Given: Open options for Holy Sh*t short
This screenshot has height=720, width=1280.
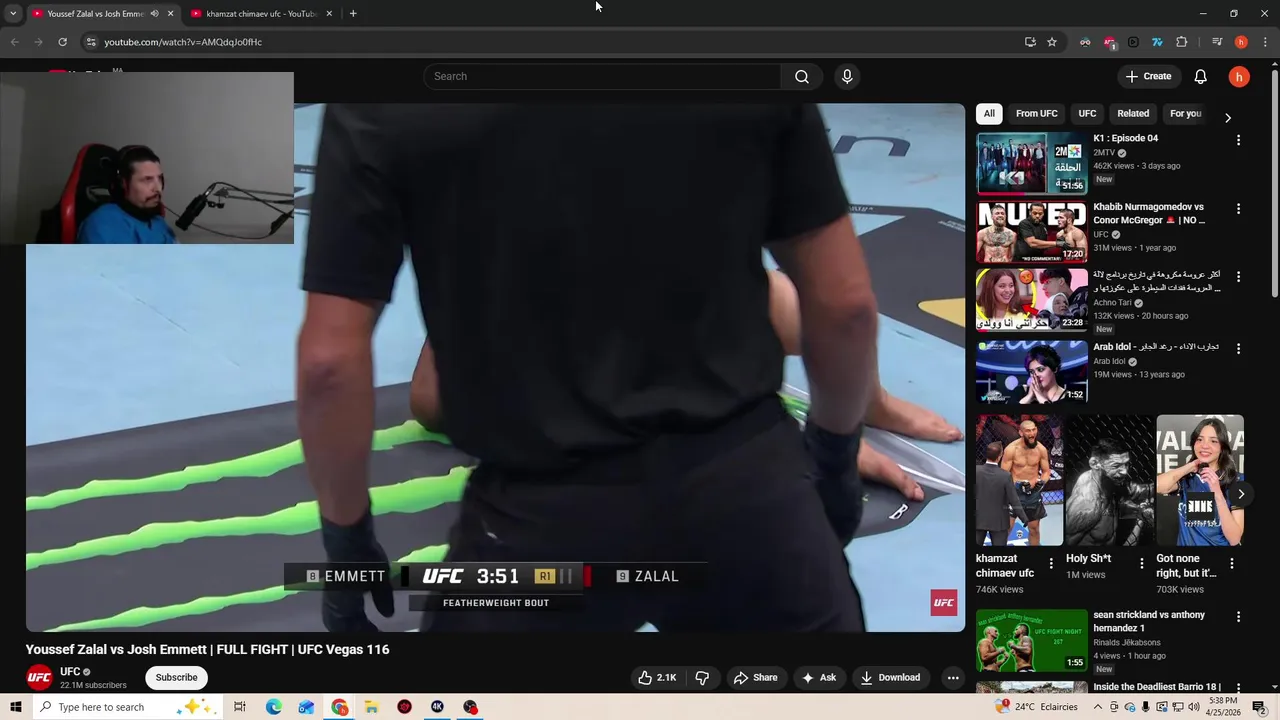Looking at the screenshot, I should pos(1141,563).
